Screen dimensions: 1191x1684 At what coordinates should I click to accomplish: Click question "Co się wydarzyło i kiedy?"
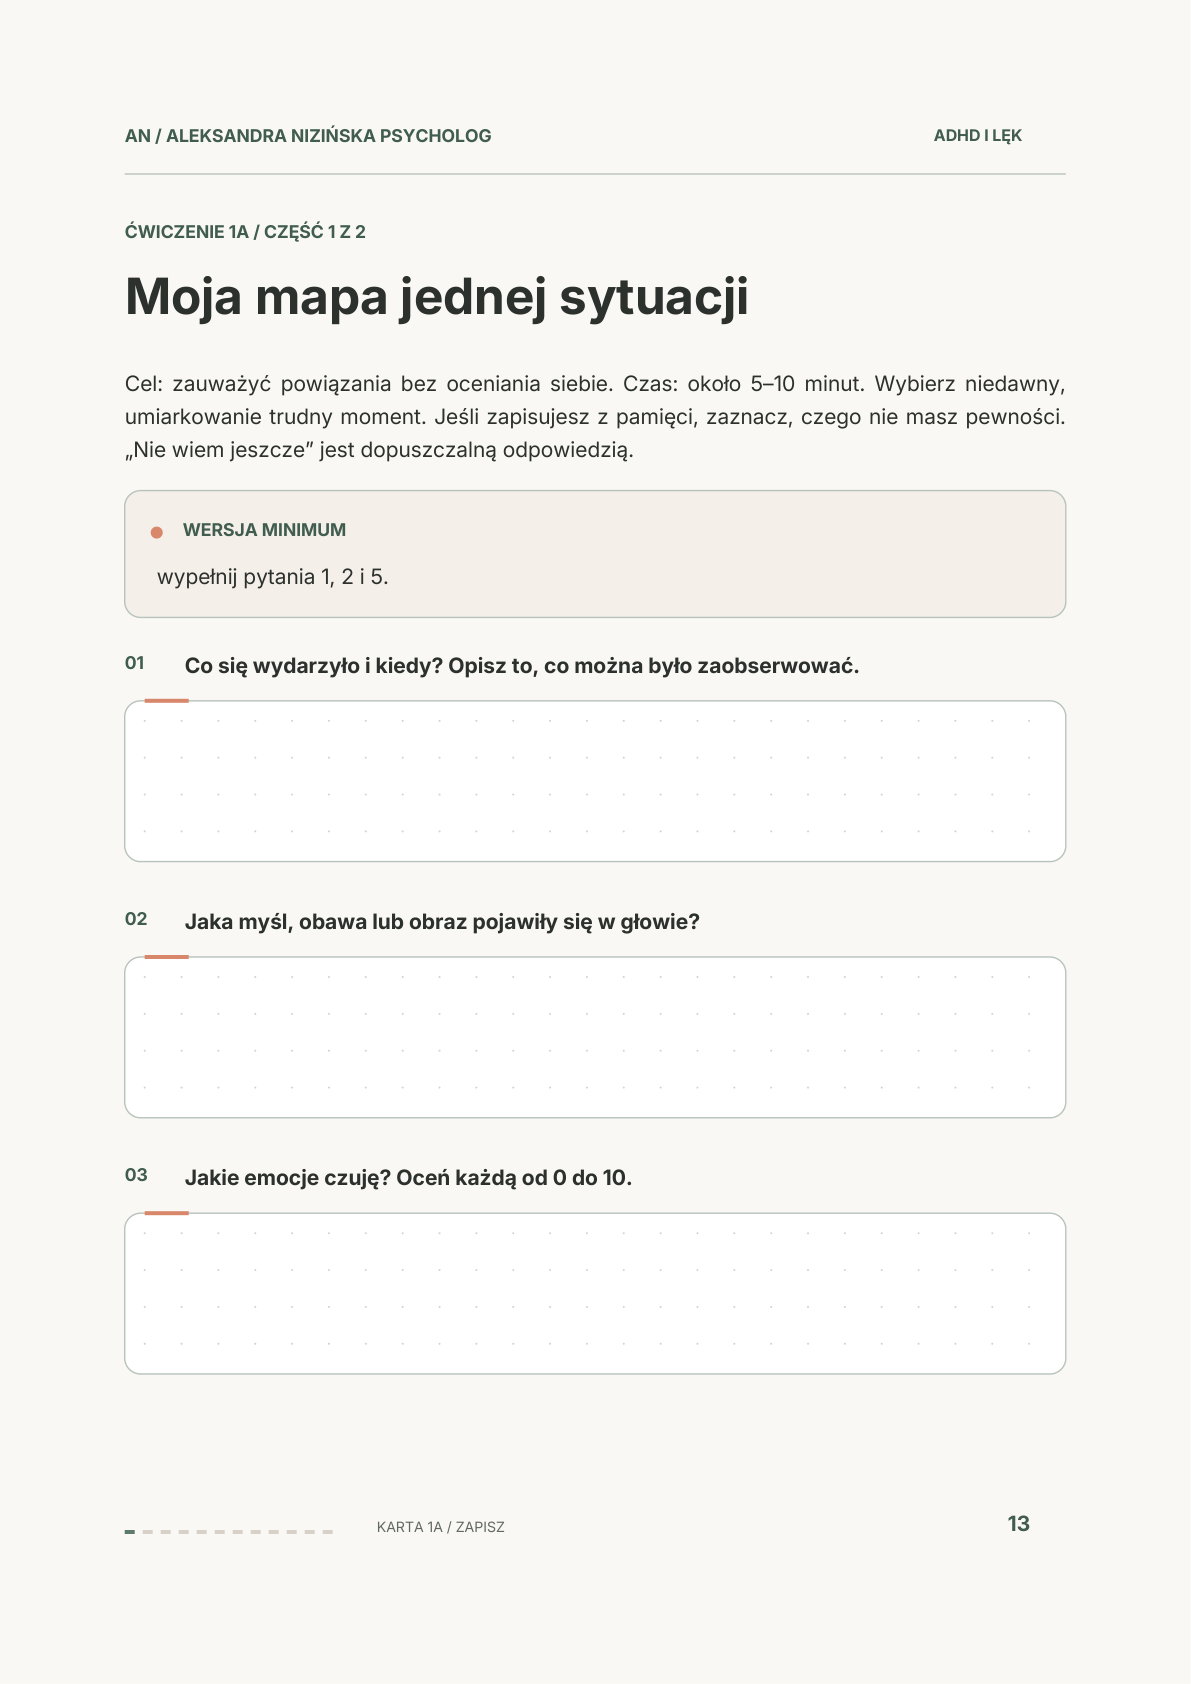[314, 666]
